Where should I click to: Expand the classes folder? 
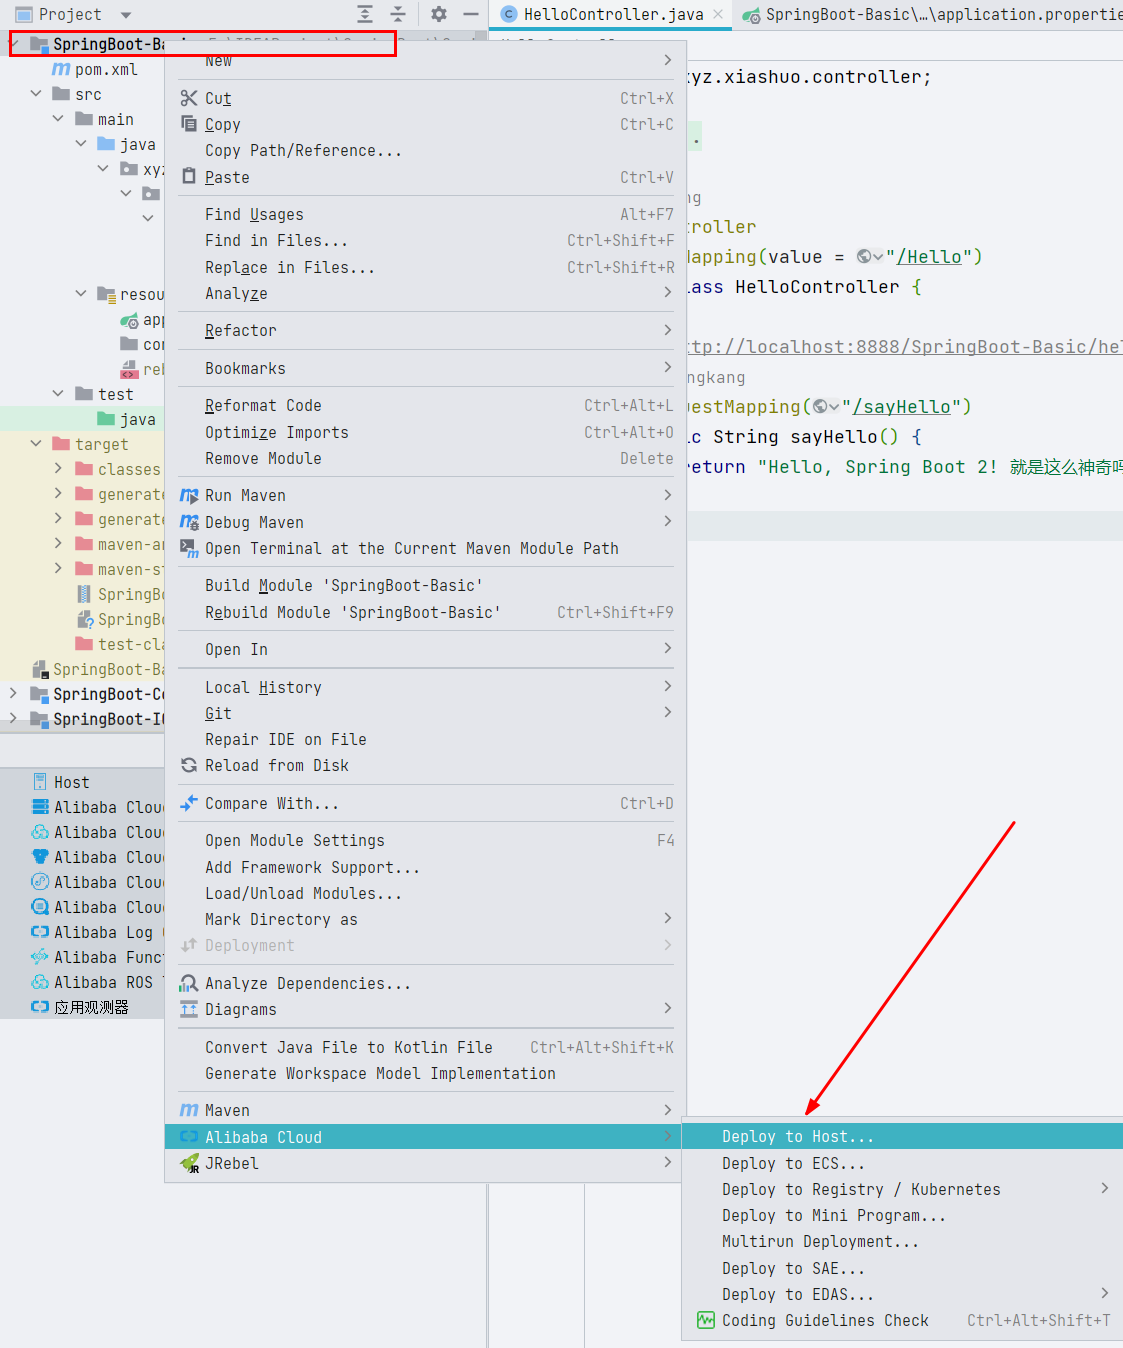[x=58, y=469]
